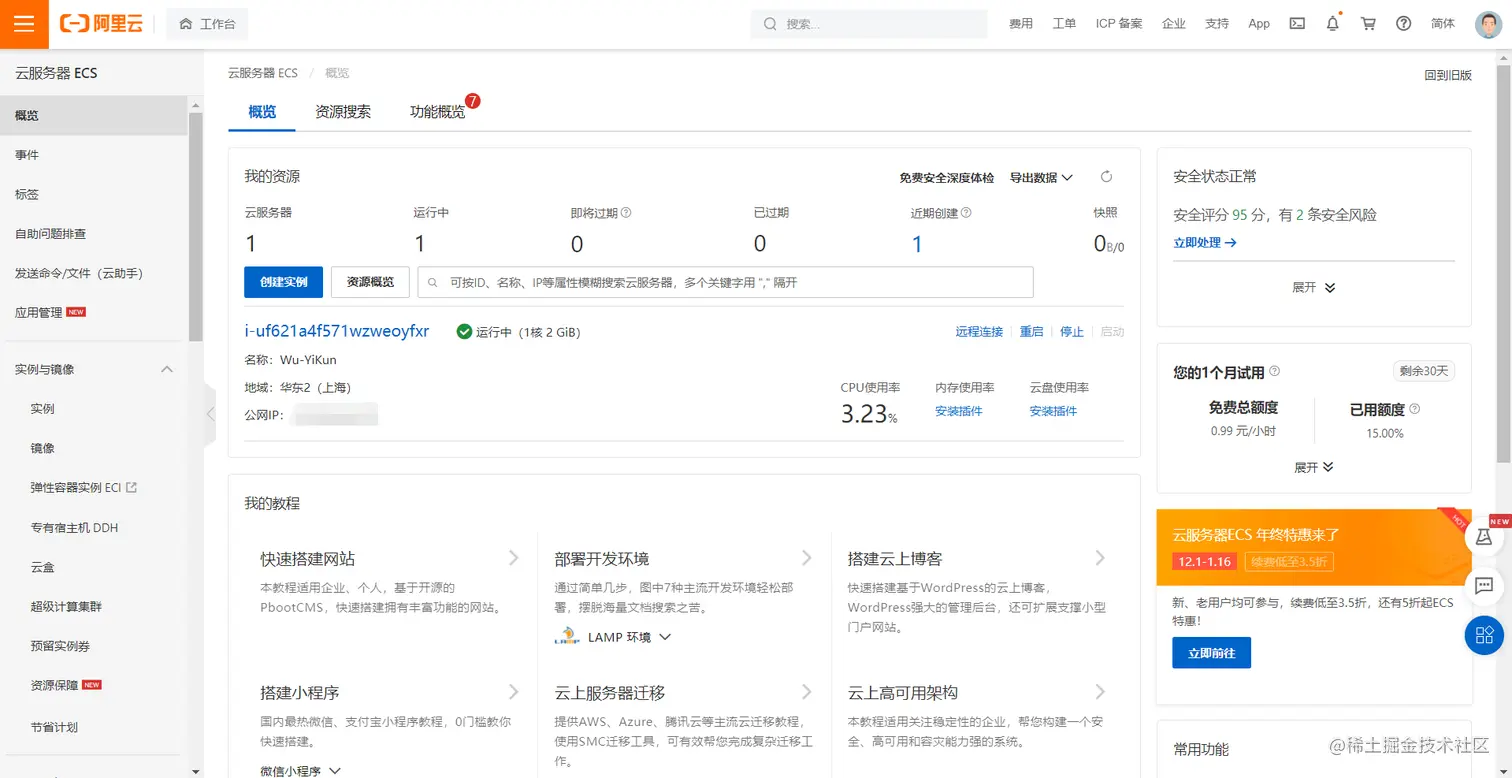
Task: Switch language with 简体
Action: [x=1442, y=24]
